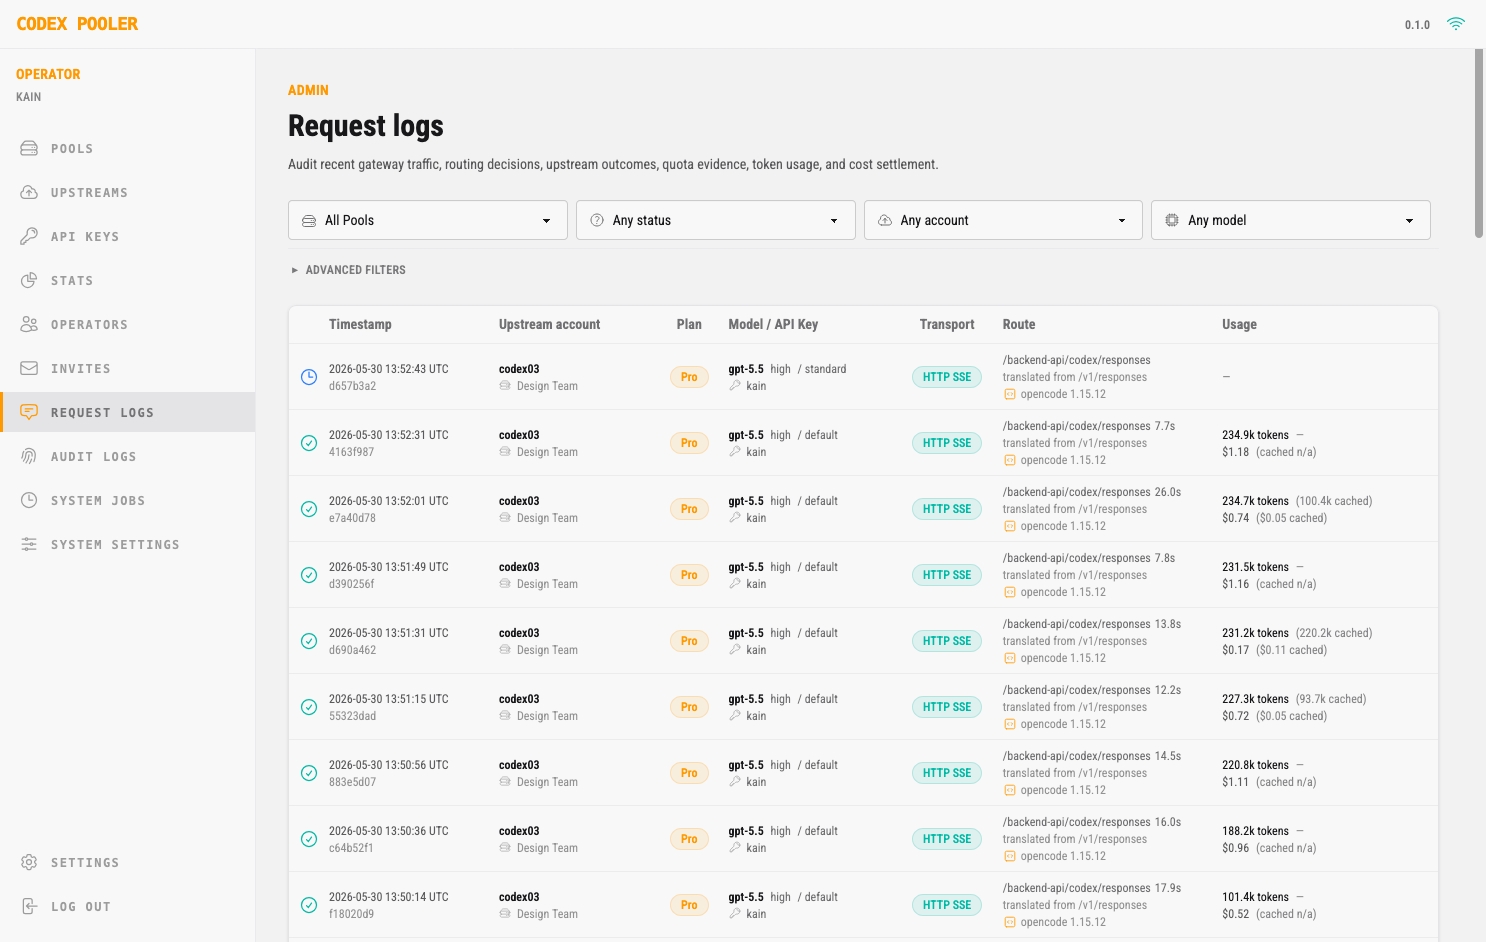Click success check icon for d390256f
The height and width of the screenshot is (942, 1486).
click(x=309, y=575)
